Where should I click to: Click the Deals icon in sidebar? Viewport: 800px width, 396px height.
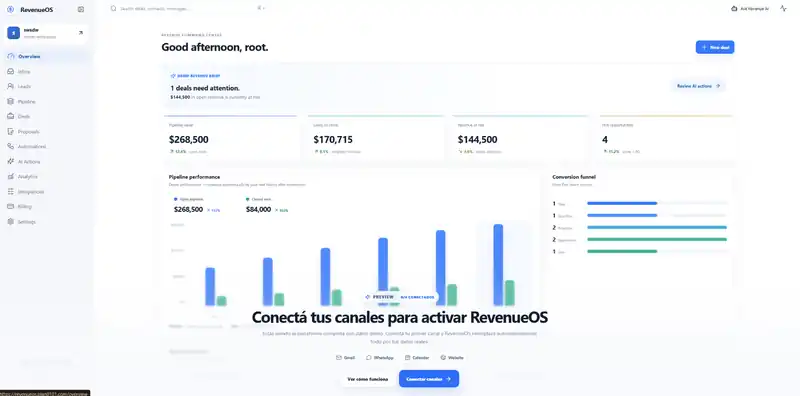pos(11,116)
